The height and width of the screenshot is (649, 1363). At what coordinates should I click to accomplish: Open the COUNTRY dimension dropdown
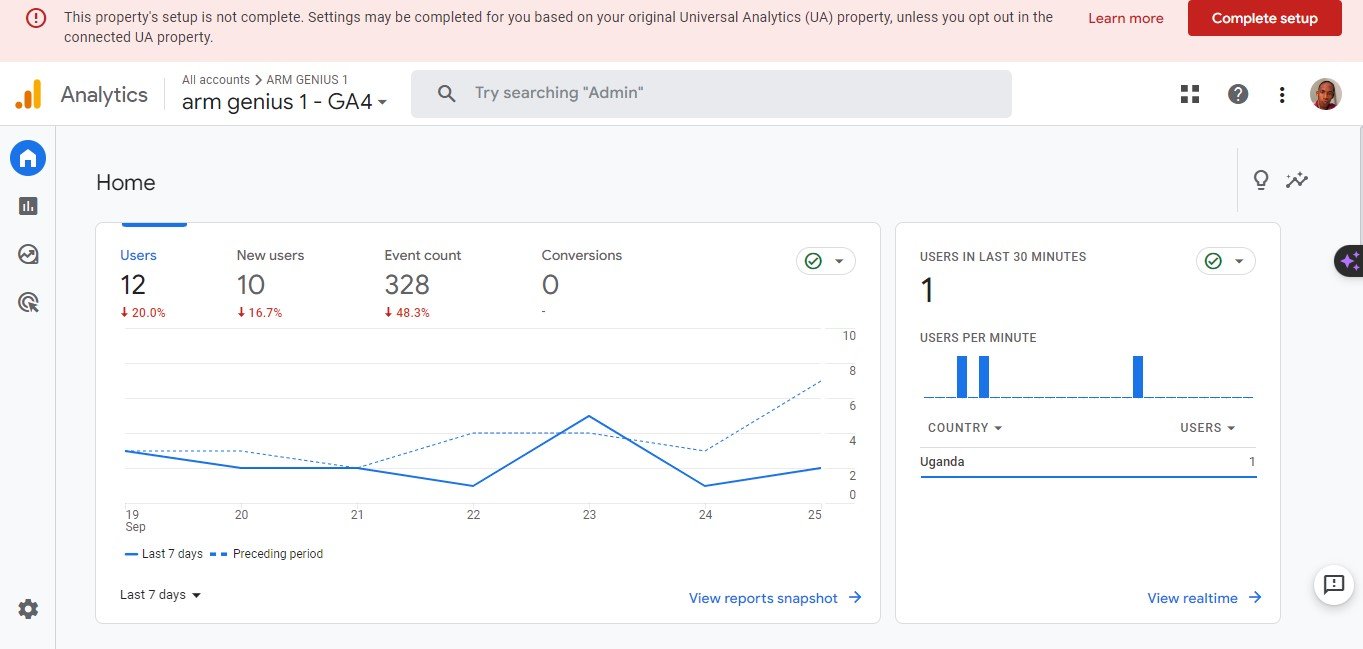(x=965, y=427)
